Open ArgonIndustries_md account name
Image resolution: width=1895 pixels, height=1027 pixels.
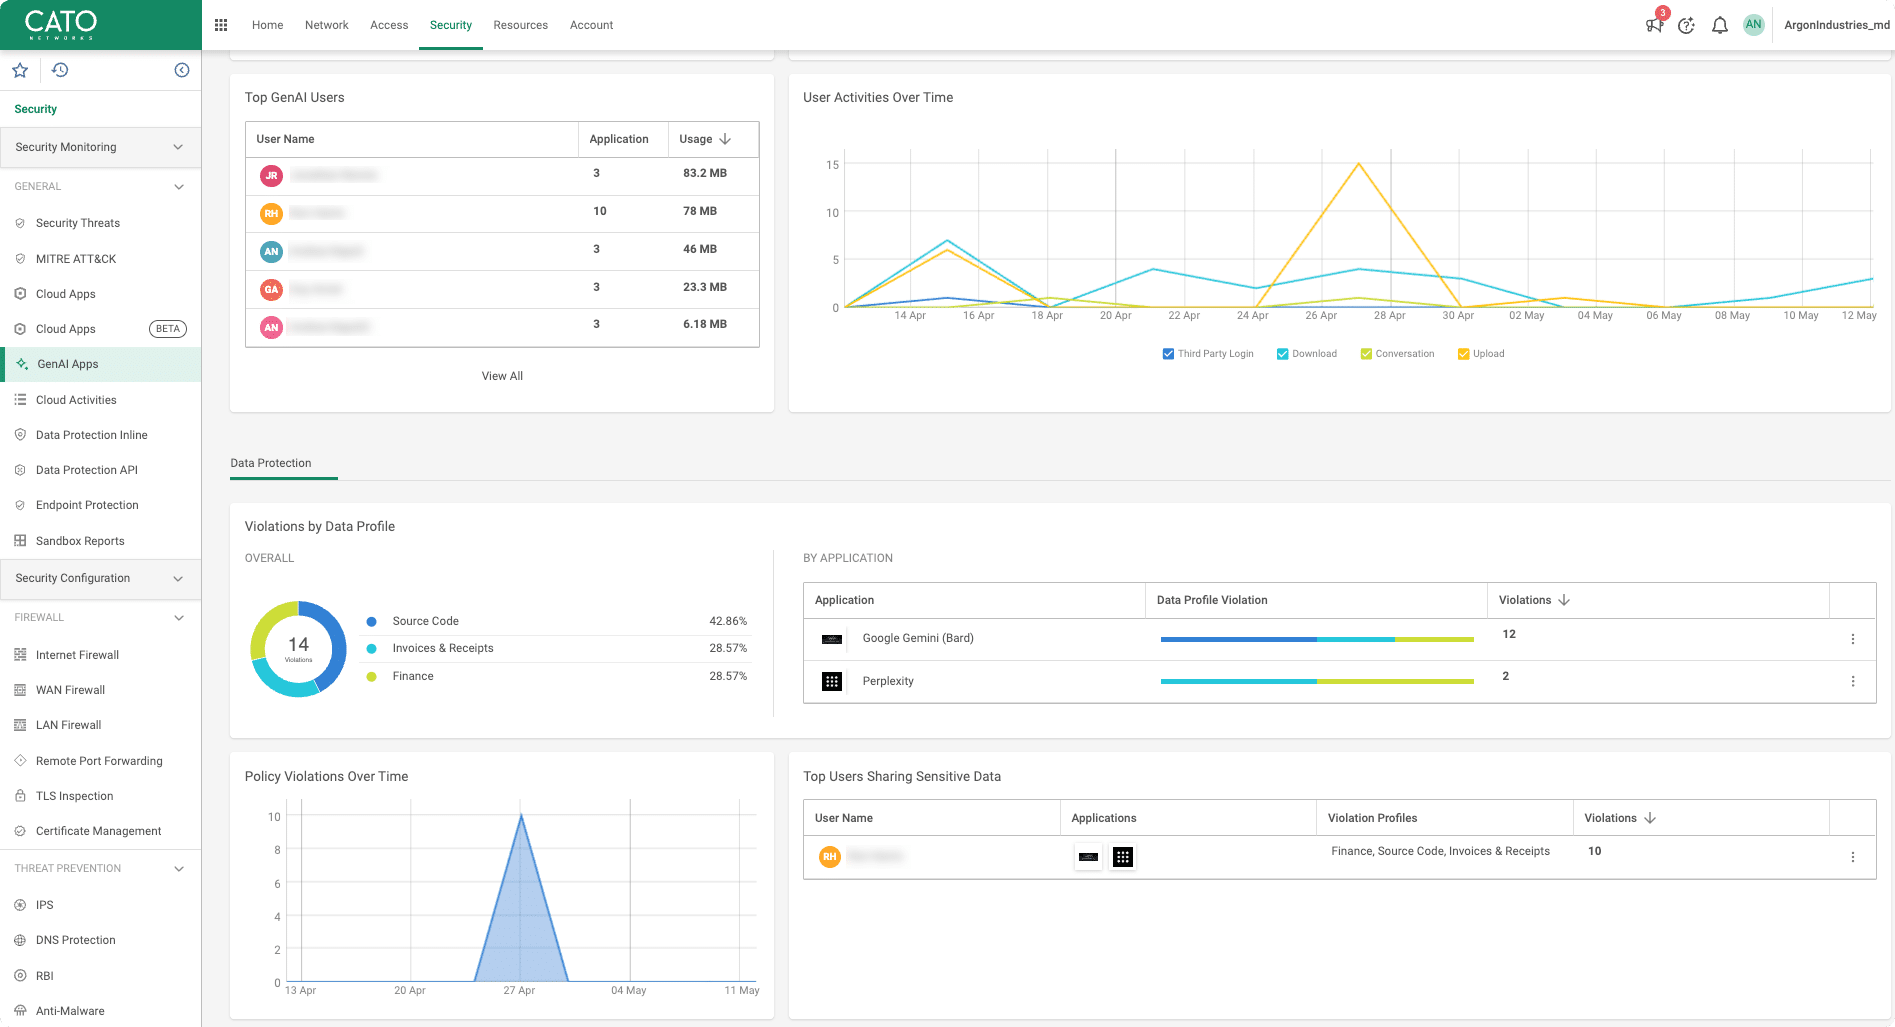1837,25
